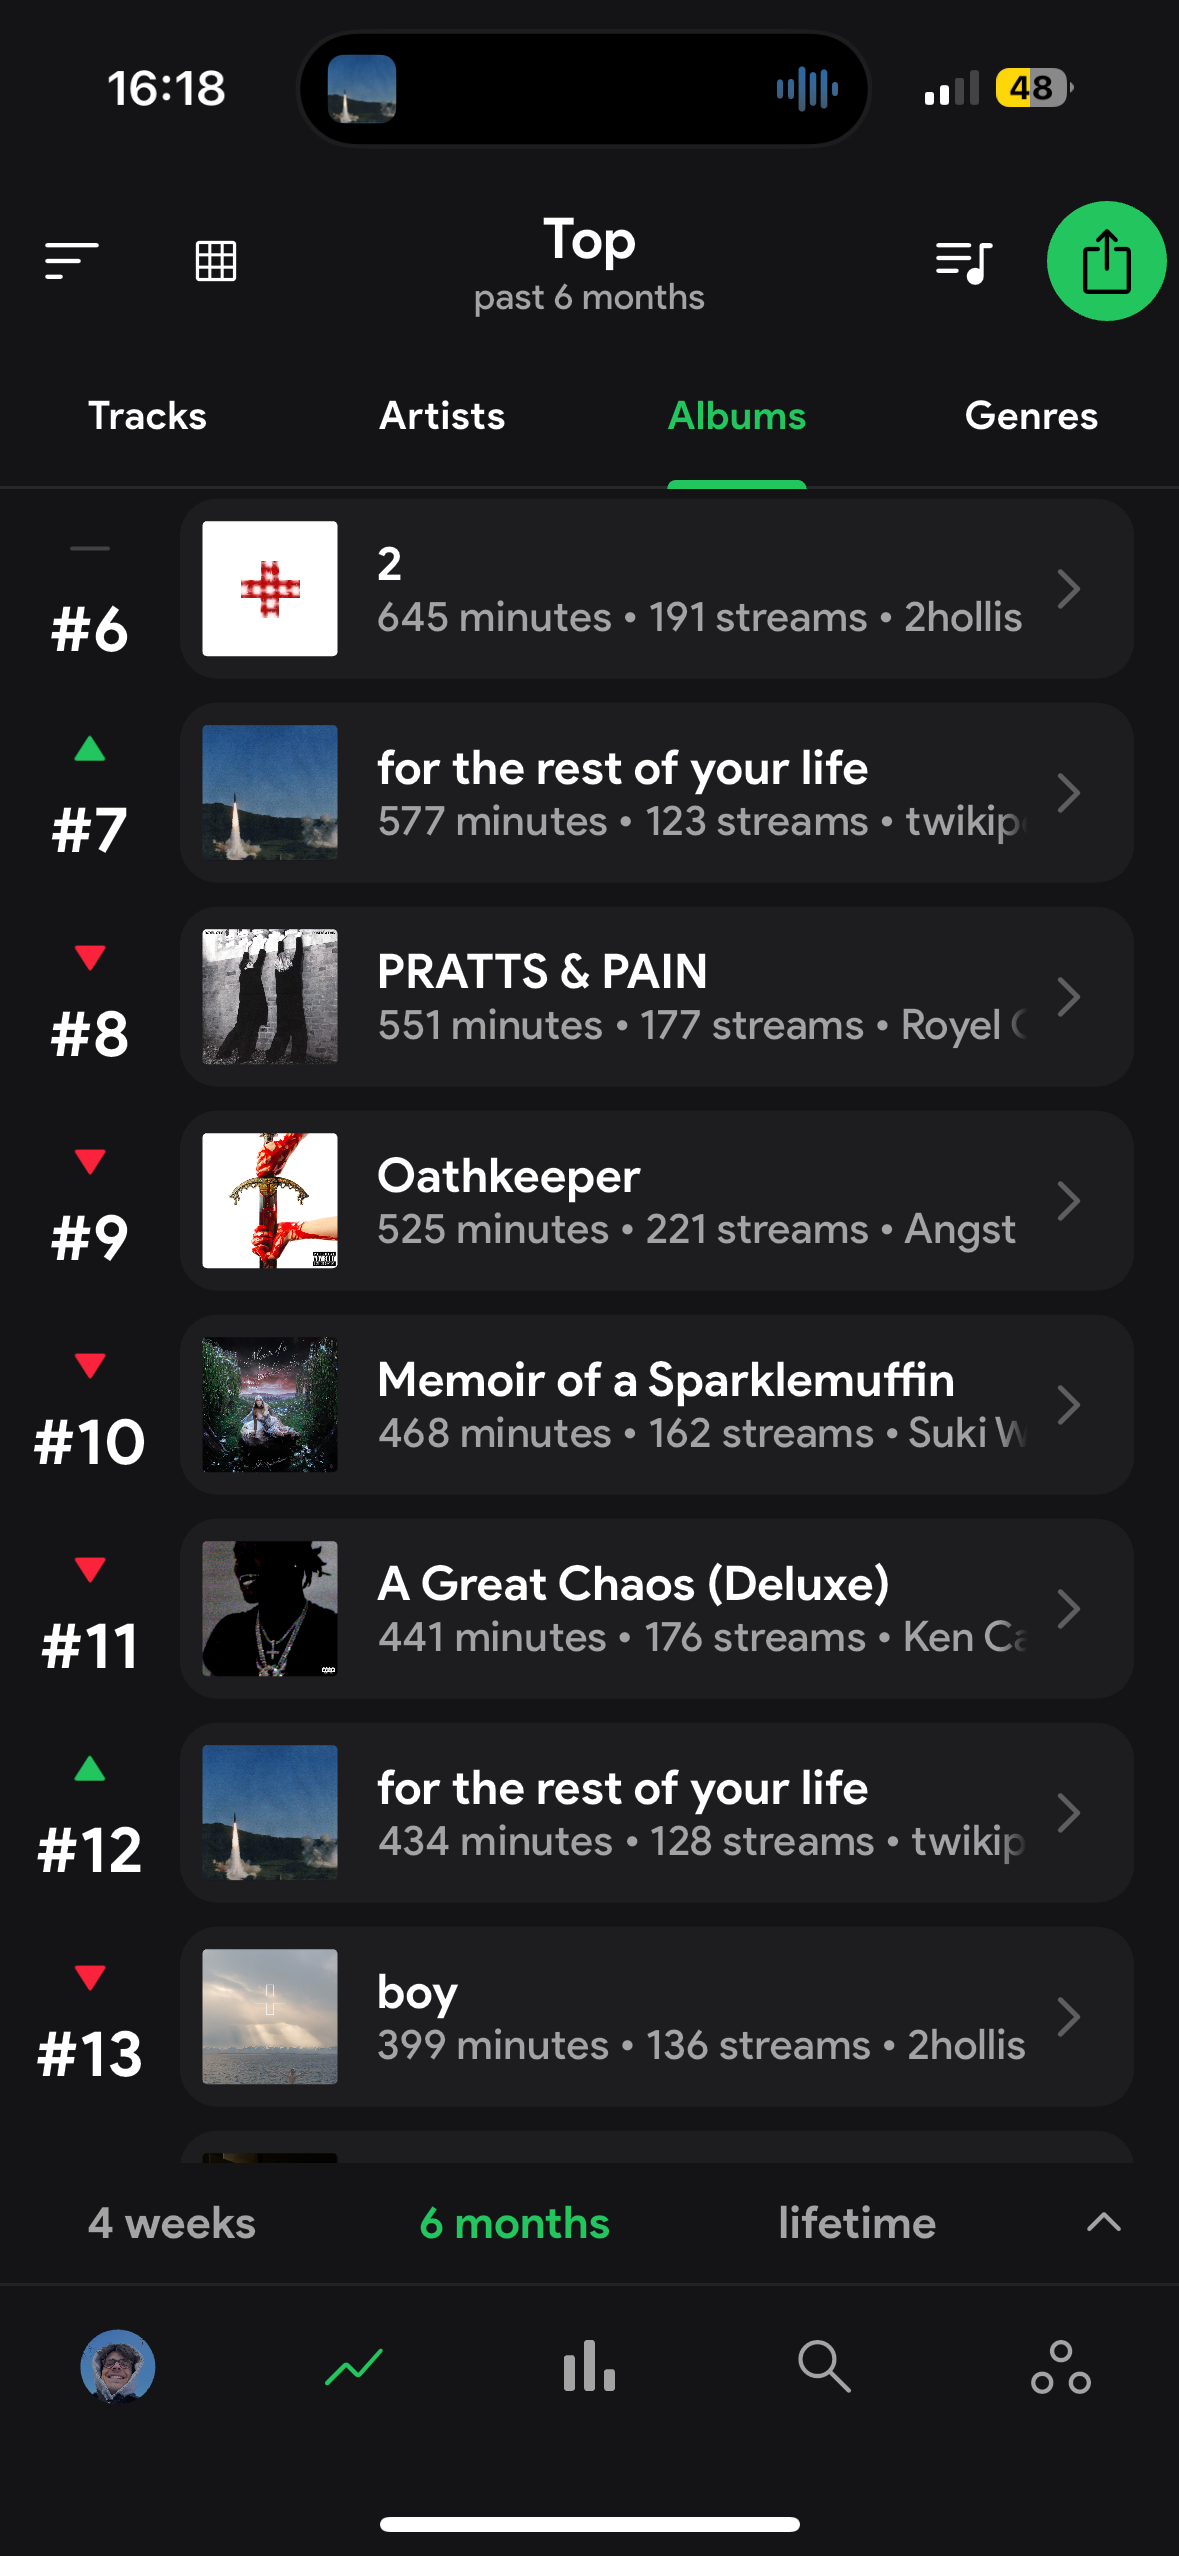Open the bar chart stats tab

(x=589, y=2366)
